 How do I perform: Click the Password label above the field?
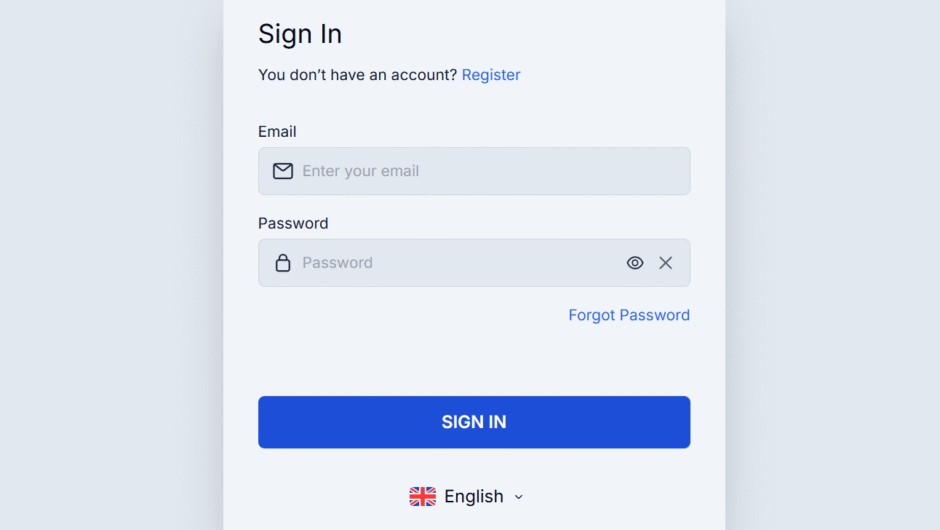(293, 223)
